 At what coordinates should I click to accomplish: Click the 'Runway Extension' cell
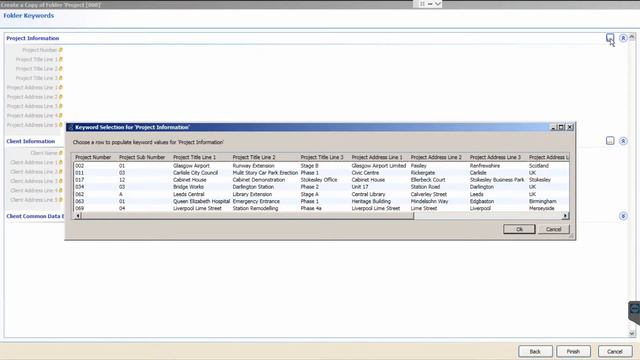tap(253, 166)
